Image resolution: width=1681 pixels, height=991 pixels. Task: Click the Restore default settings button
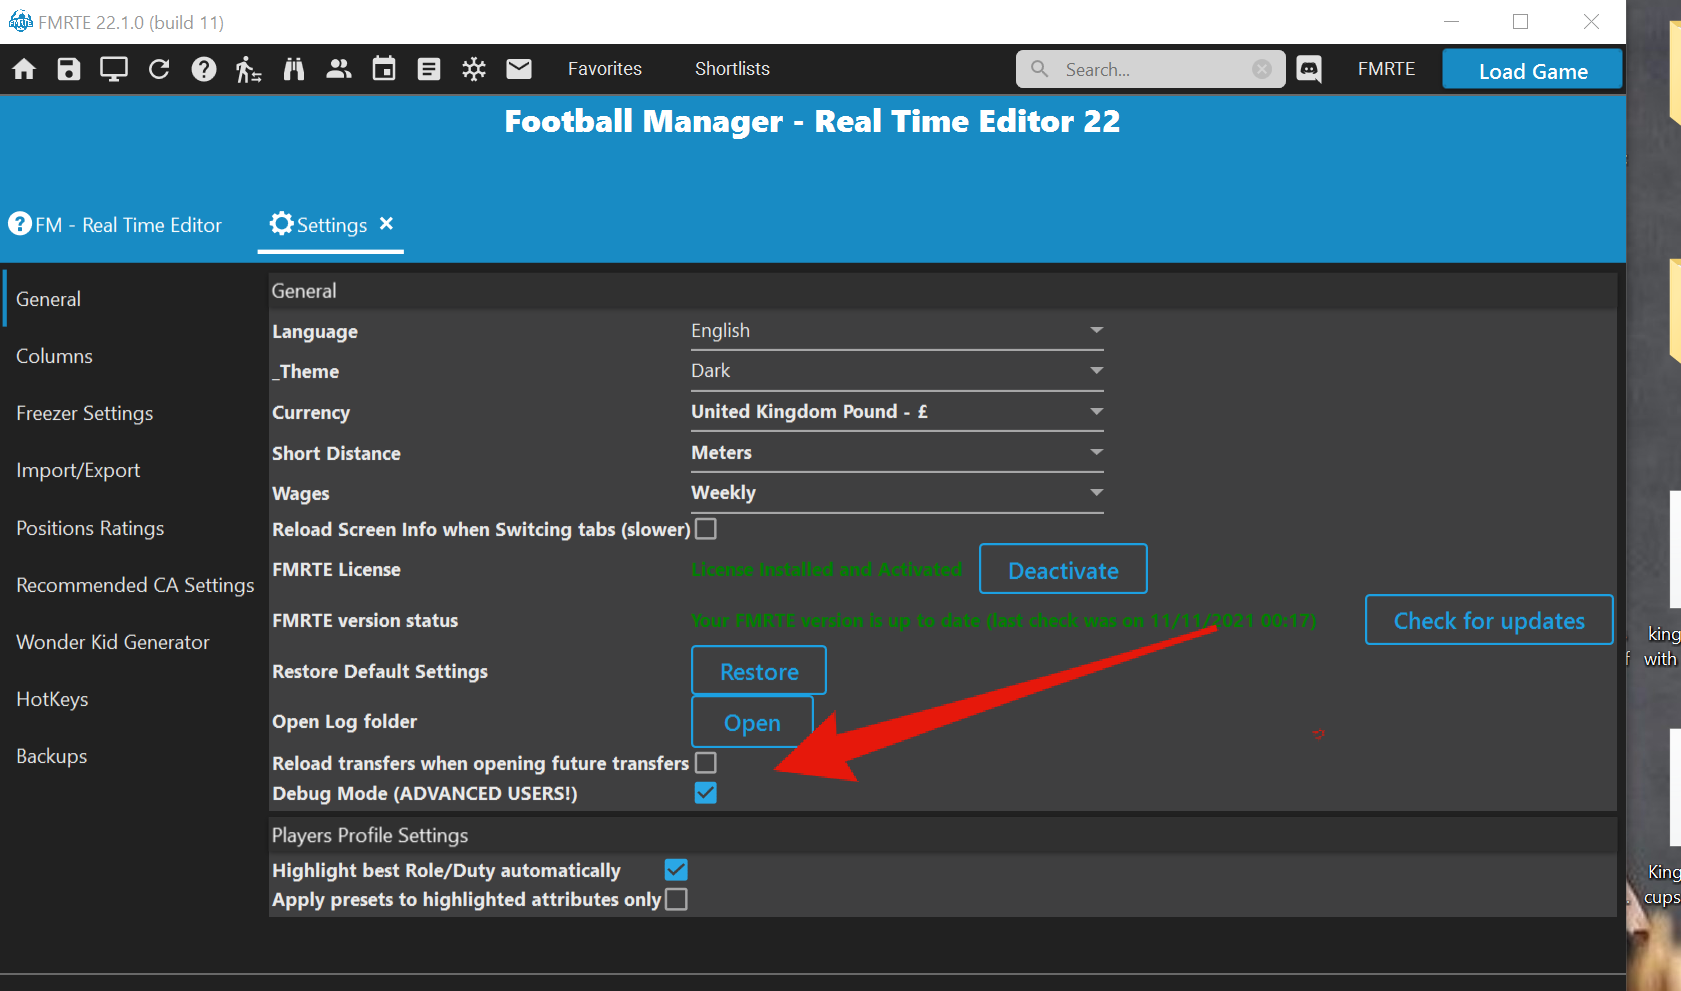click(759, 671)
